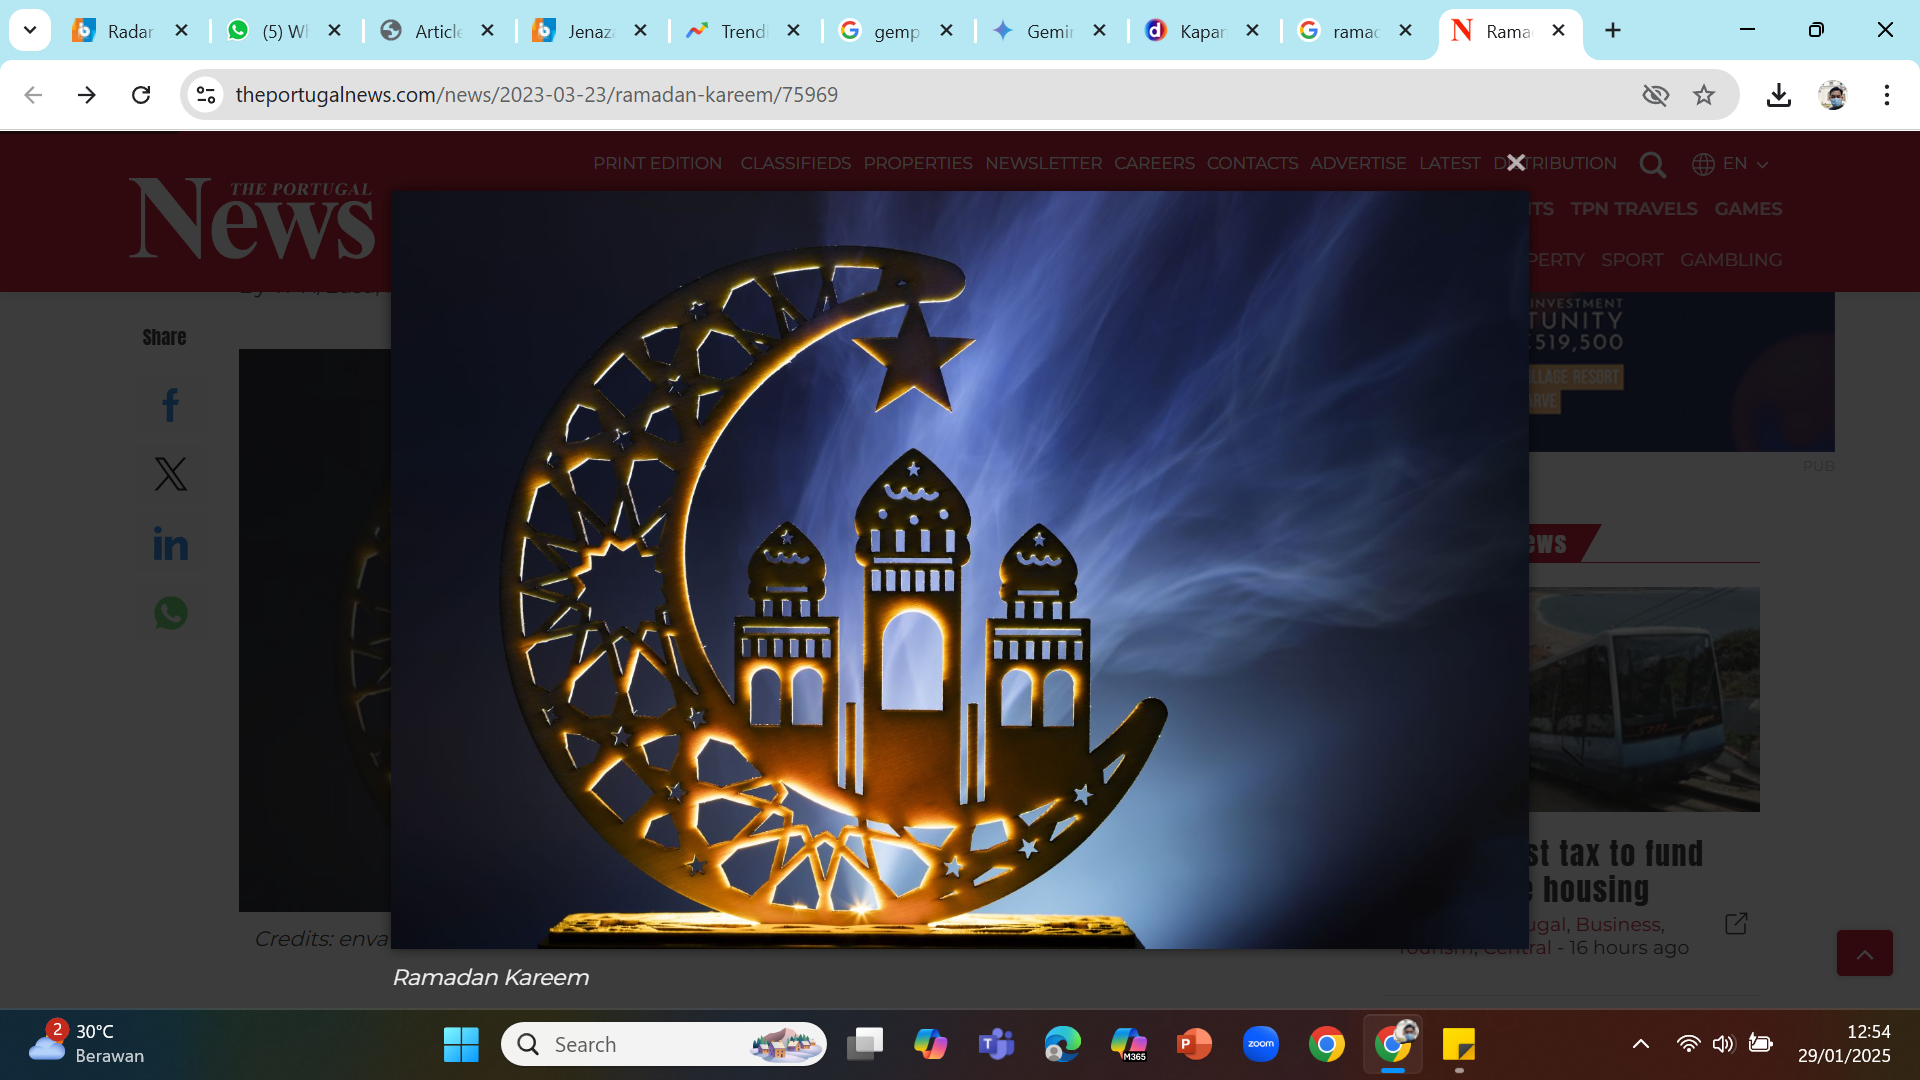Click the enlarged Ramadan crescent image
The width and height of the screenshot is (1920, 1080).
pyautogui.click(x=959, y=570)
